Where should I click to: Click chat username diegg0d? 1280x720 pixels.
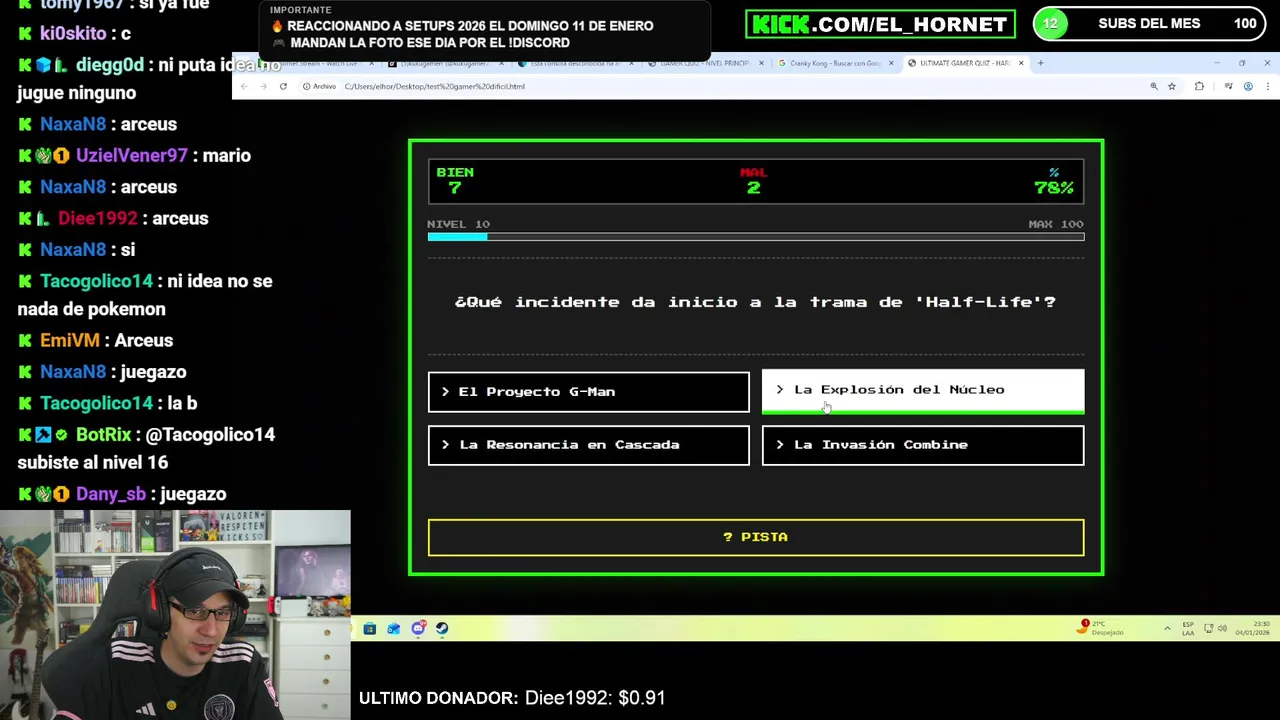click(x=109, y=65)
